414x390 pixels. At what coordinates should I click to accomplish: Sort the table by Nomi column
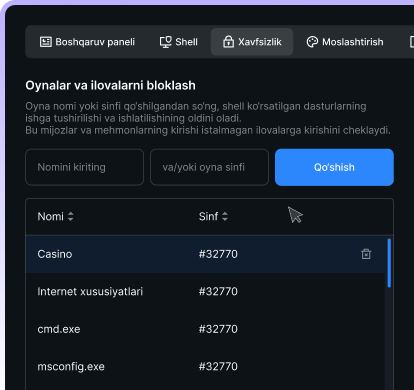[56, 217]
